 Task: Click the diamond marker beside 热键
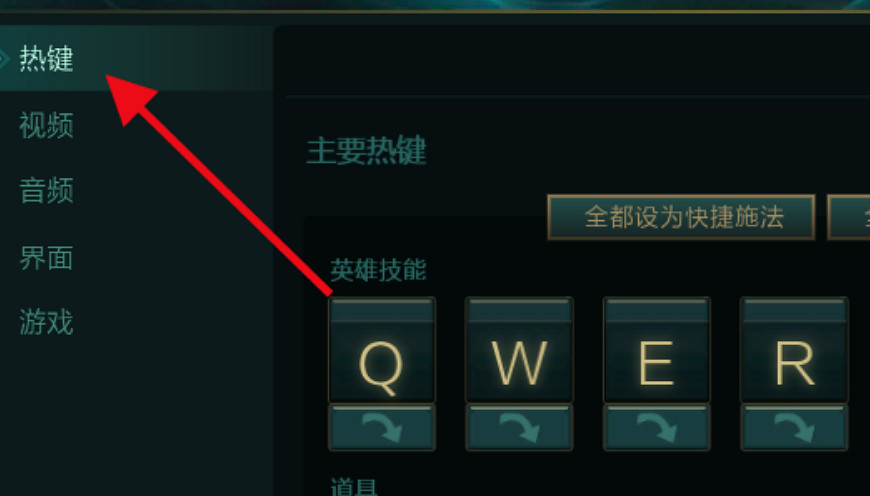tap(3, 58)
